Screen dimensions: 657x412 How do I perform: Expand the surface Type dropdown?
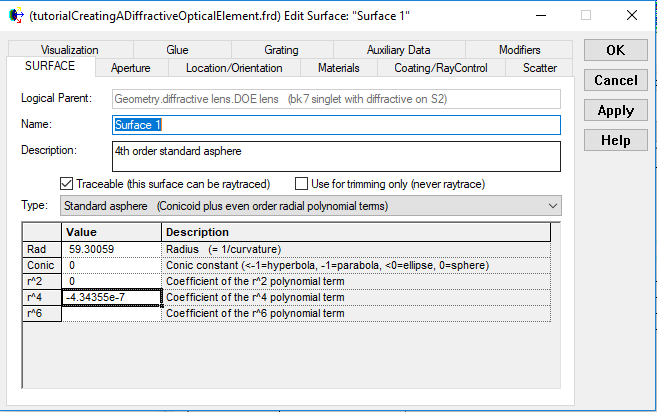coord(553,205)
